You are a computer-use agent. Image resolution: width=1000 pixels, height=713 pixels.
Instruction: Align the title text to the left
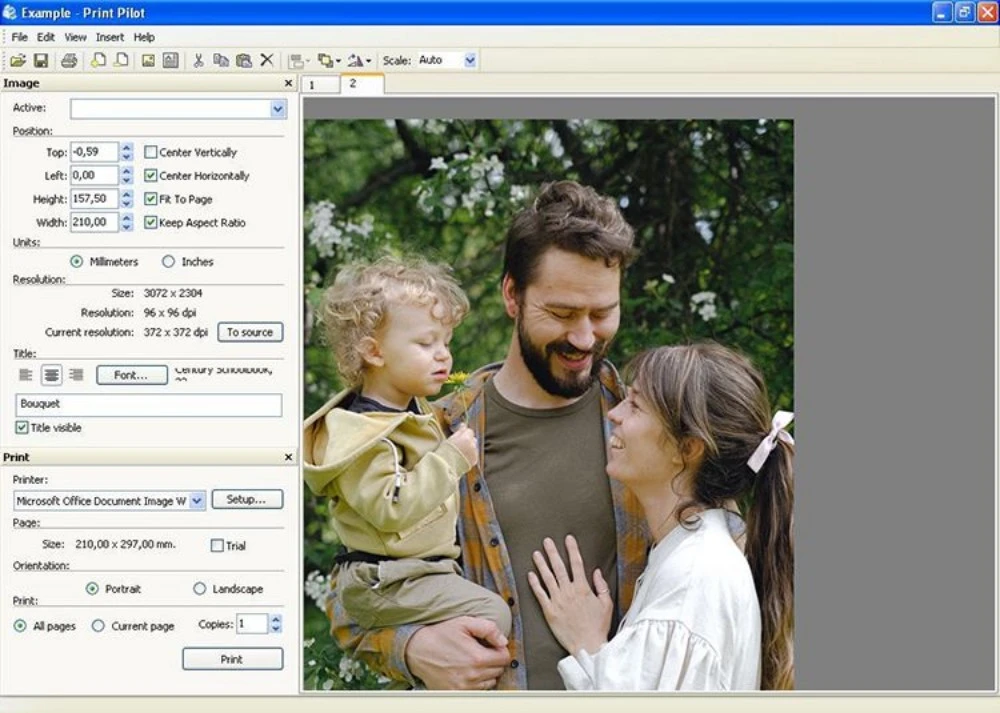[27, 375]
